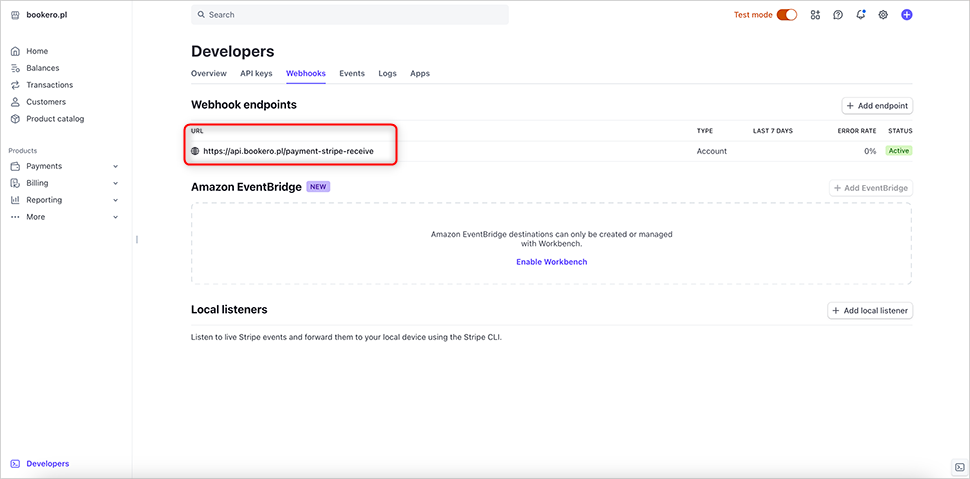970x479 pixels.
Task: Toggle the Test mode switch
Action: 787,15
